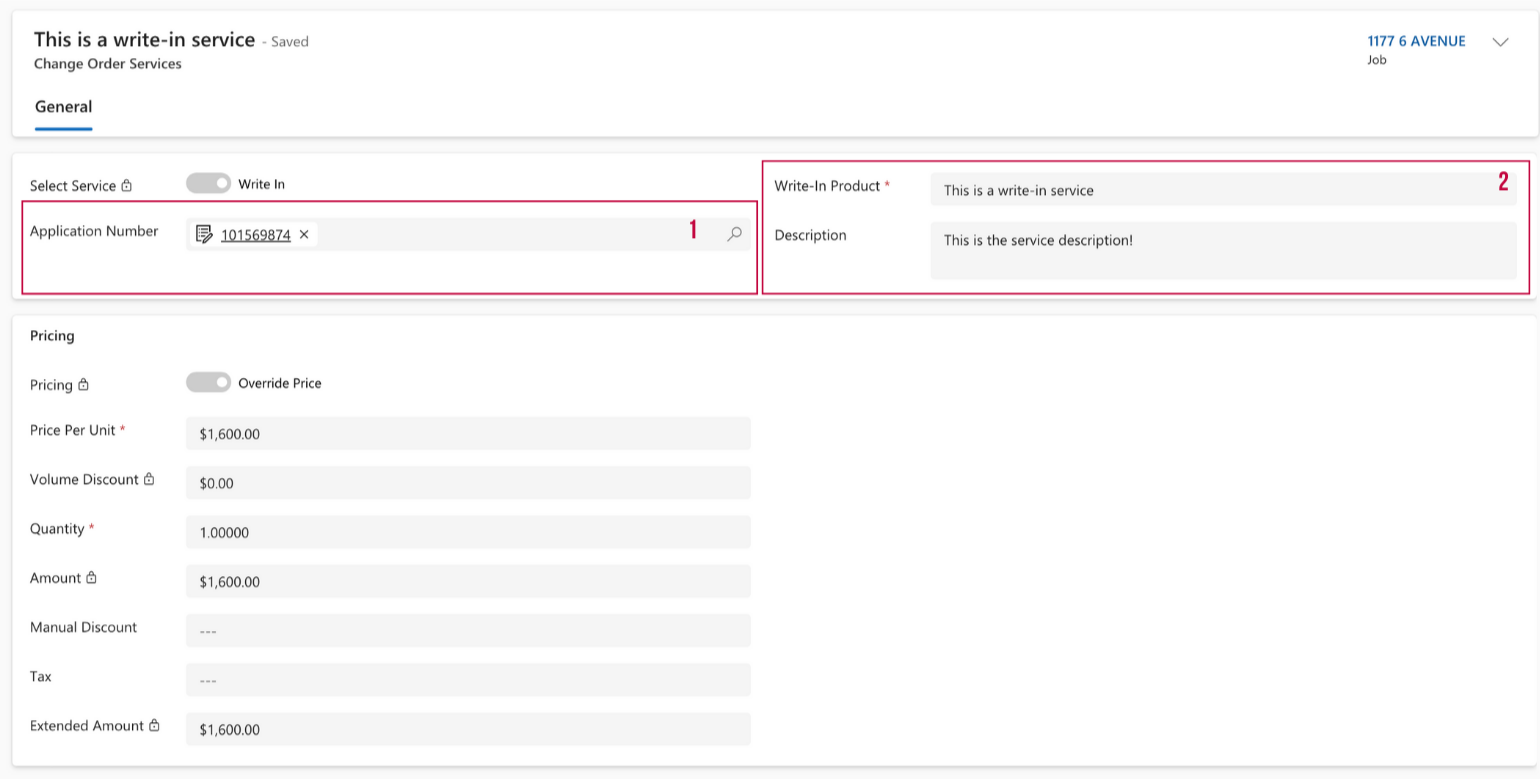1540x779 pixels.
Task: Click the lock icon beside Amount label
Action: (x=91, y=578)
